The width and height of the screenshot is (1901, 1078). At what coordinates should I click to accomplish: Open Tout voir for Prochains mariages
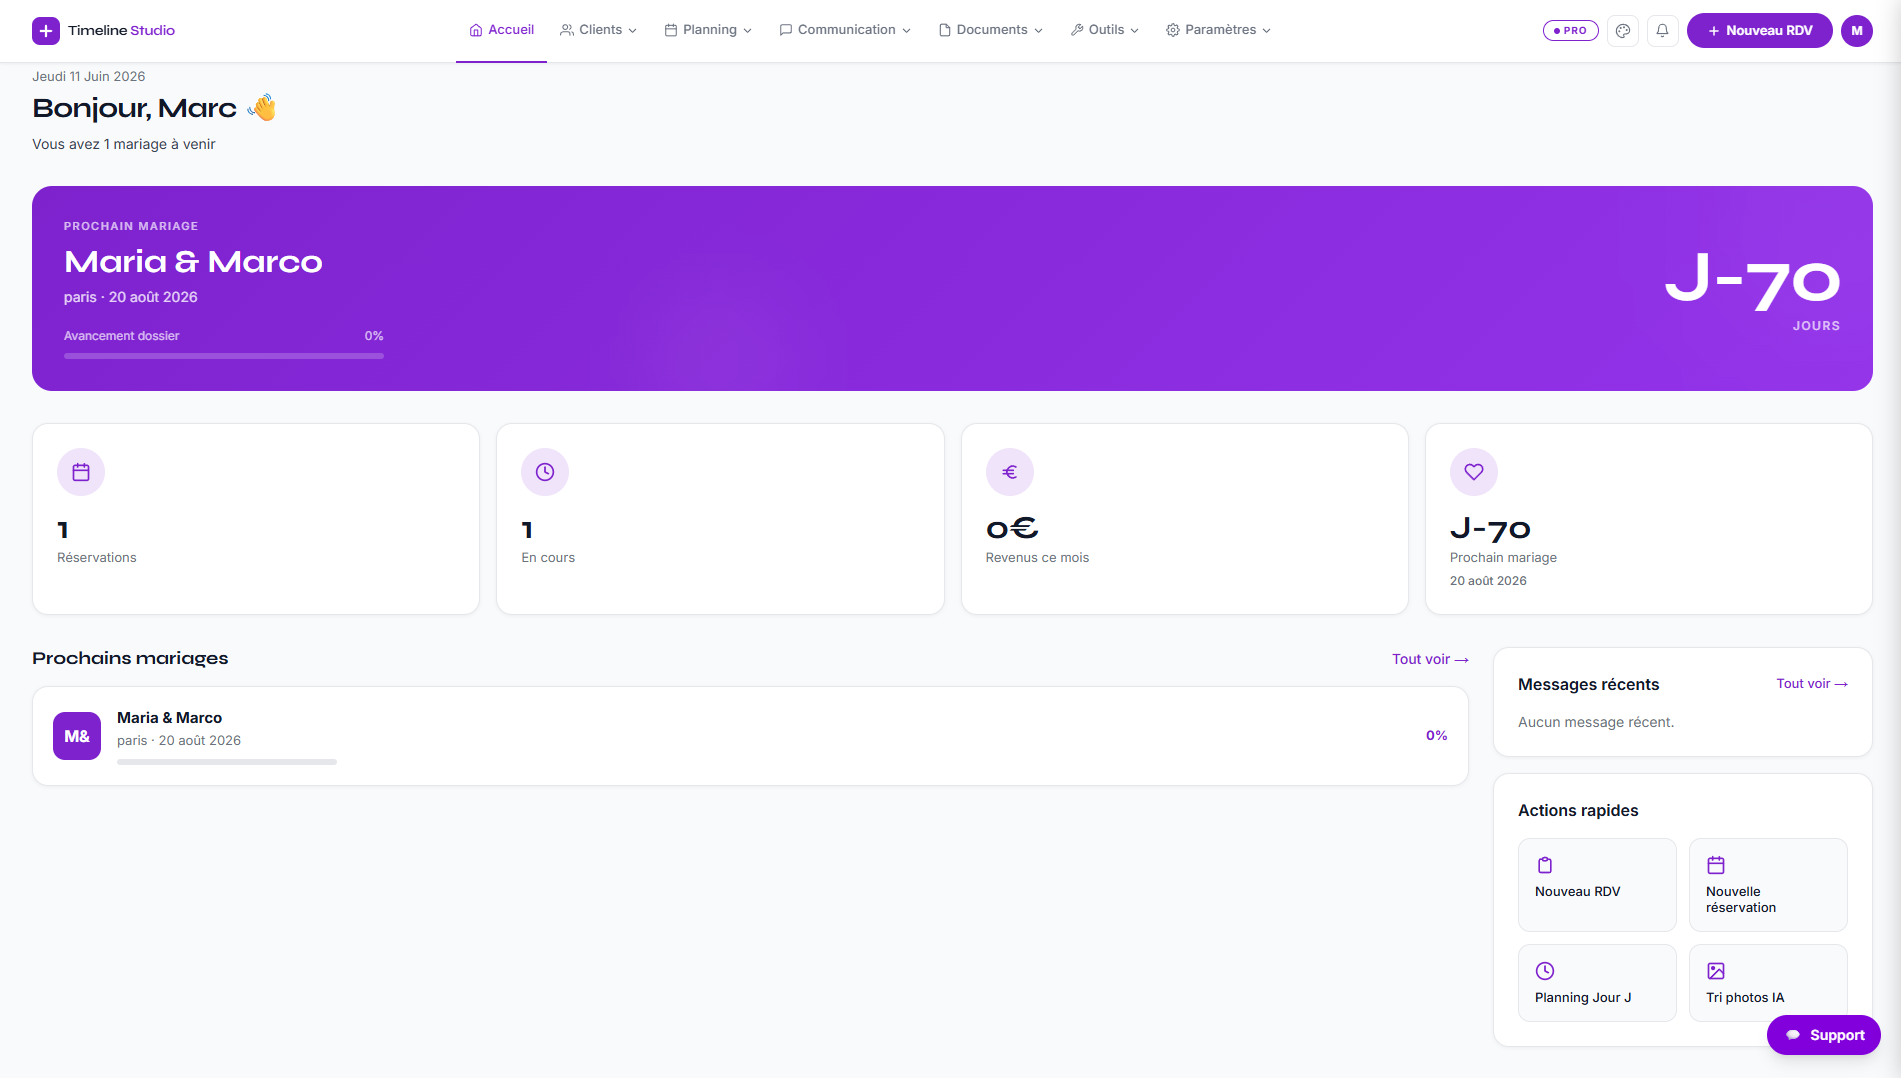pyautogui.click(x=1430, y=659)
